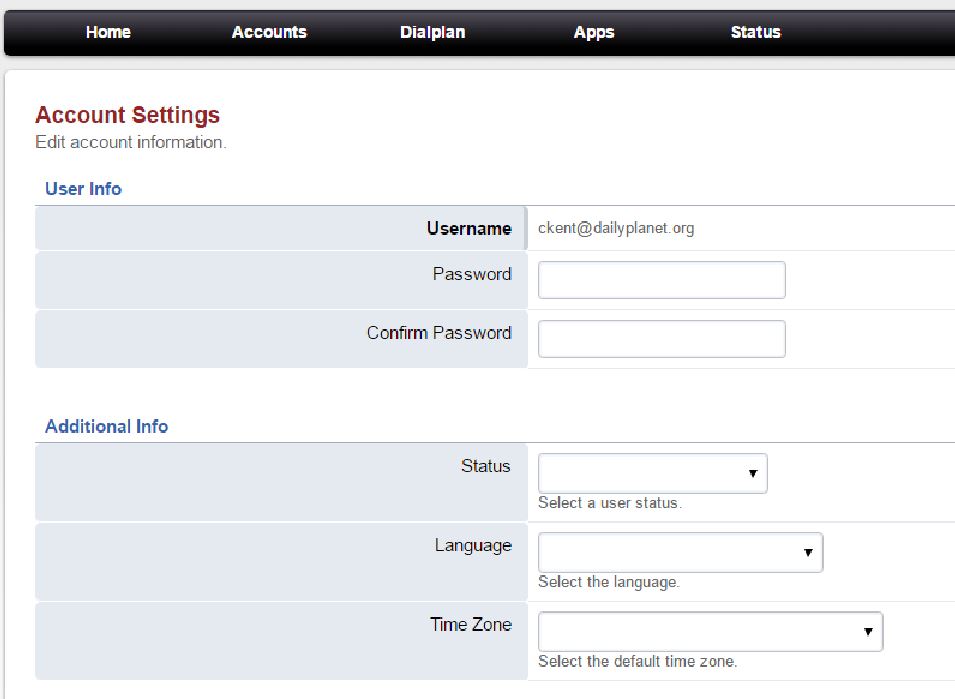Image resolution: width=955 pixels, height=699 pixels.
Task: Open the Home menu in navigation bar
Action: pyautogui.click(x=108, y=32)
